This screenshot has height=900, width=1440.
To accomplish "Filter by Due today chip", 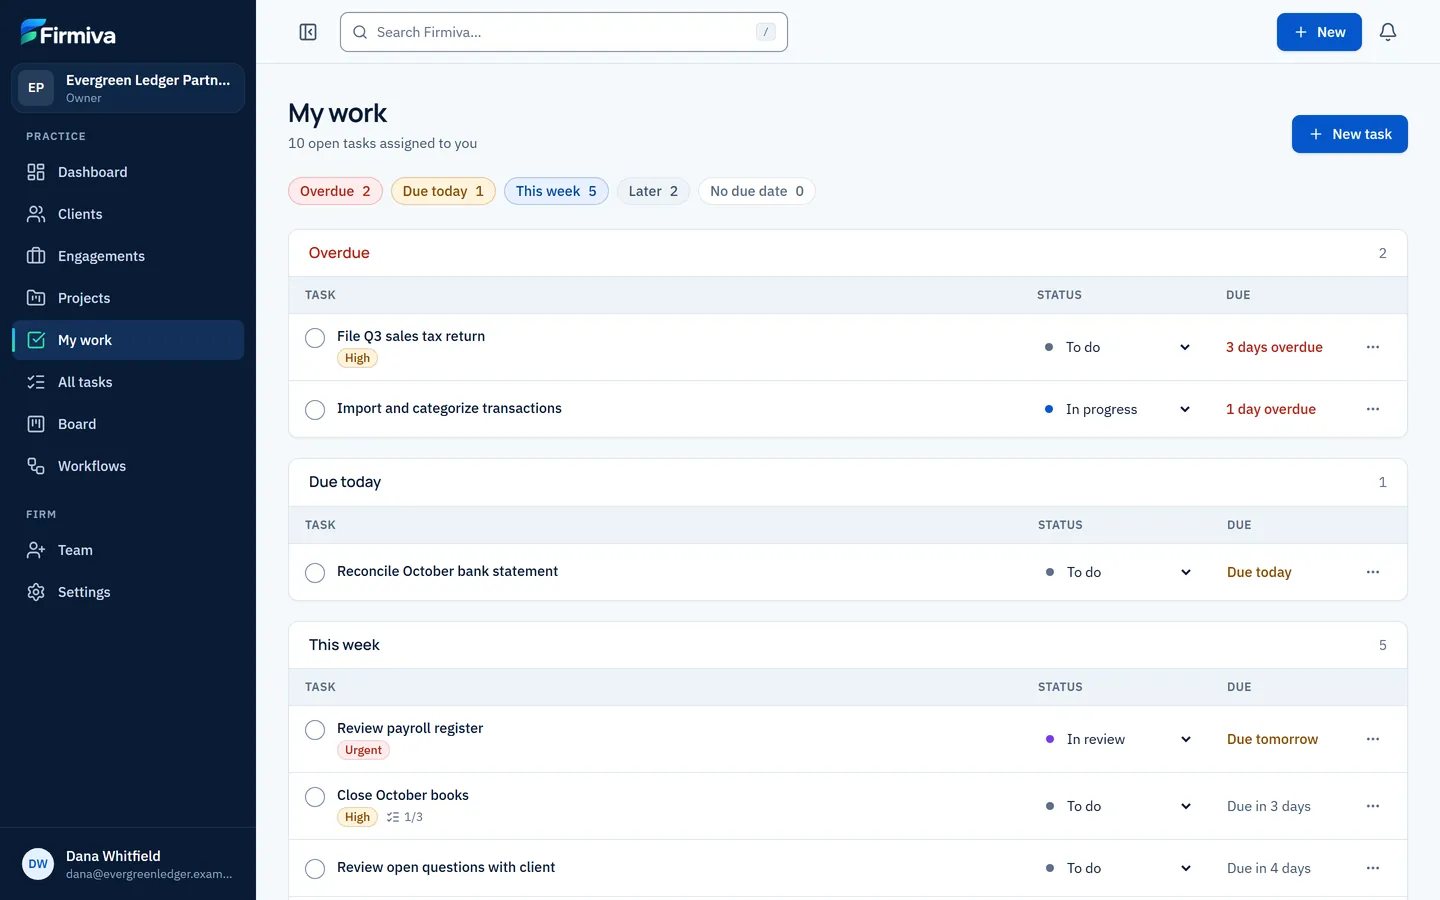I will pyautogui.click(x=443, y=191).
